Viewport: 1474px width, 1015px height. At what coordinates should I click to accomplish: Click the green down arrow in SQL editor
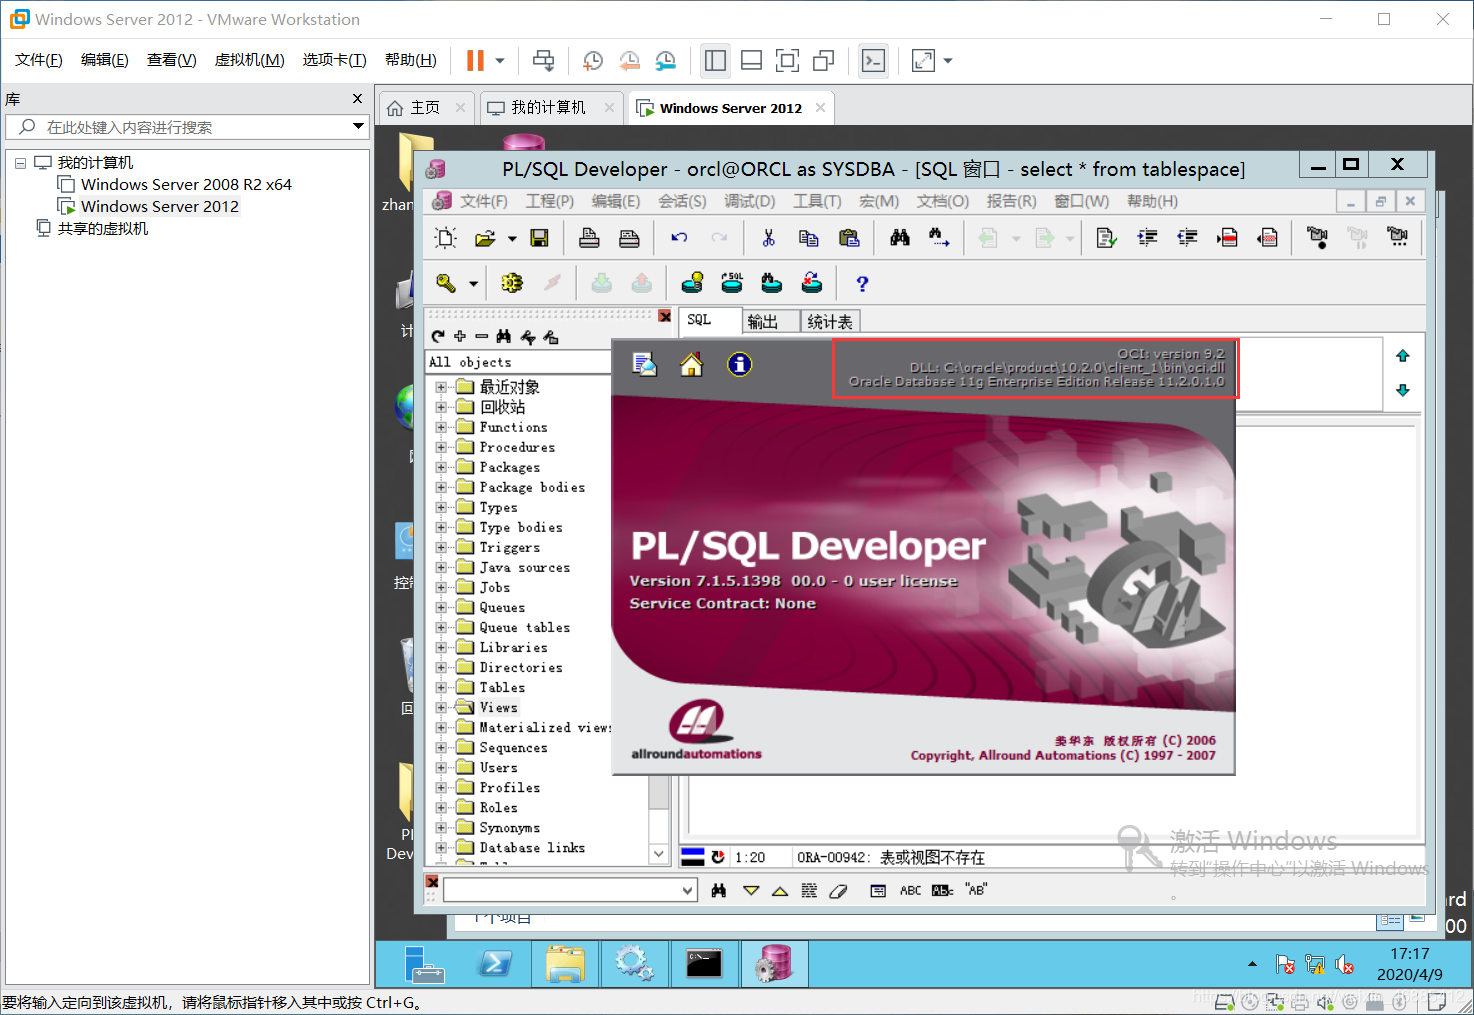coord(1403,390)
